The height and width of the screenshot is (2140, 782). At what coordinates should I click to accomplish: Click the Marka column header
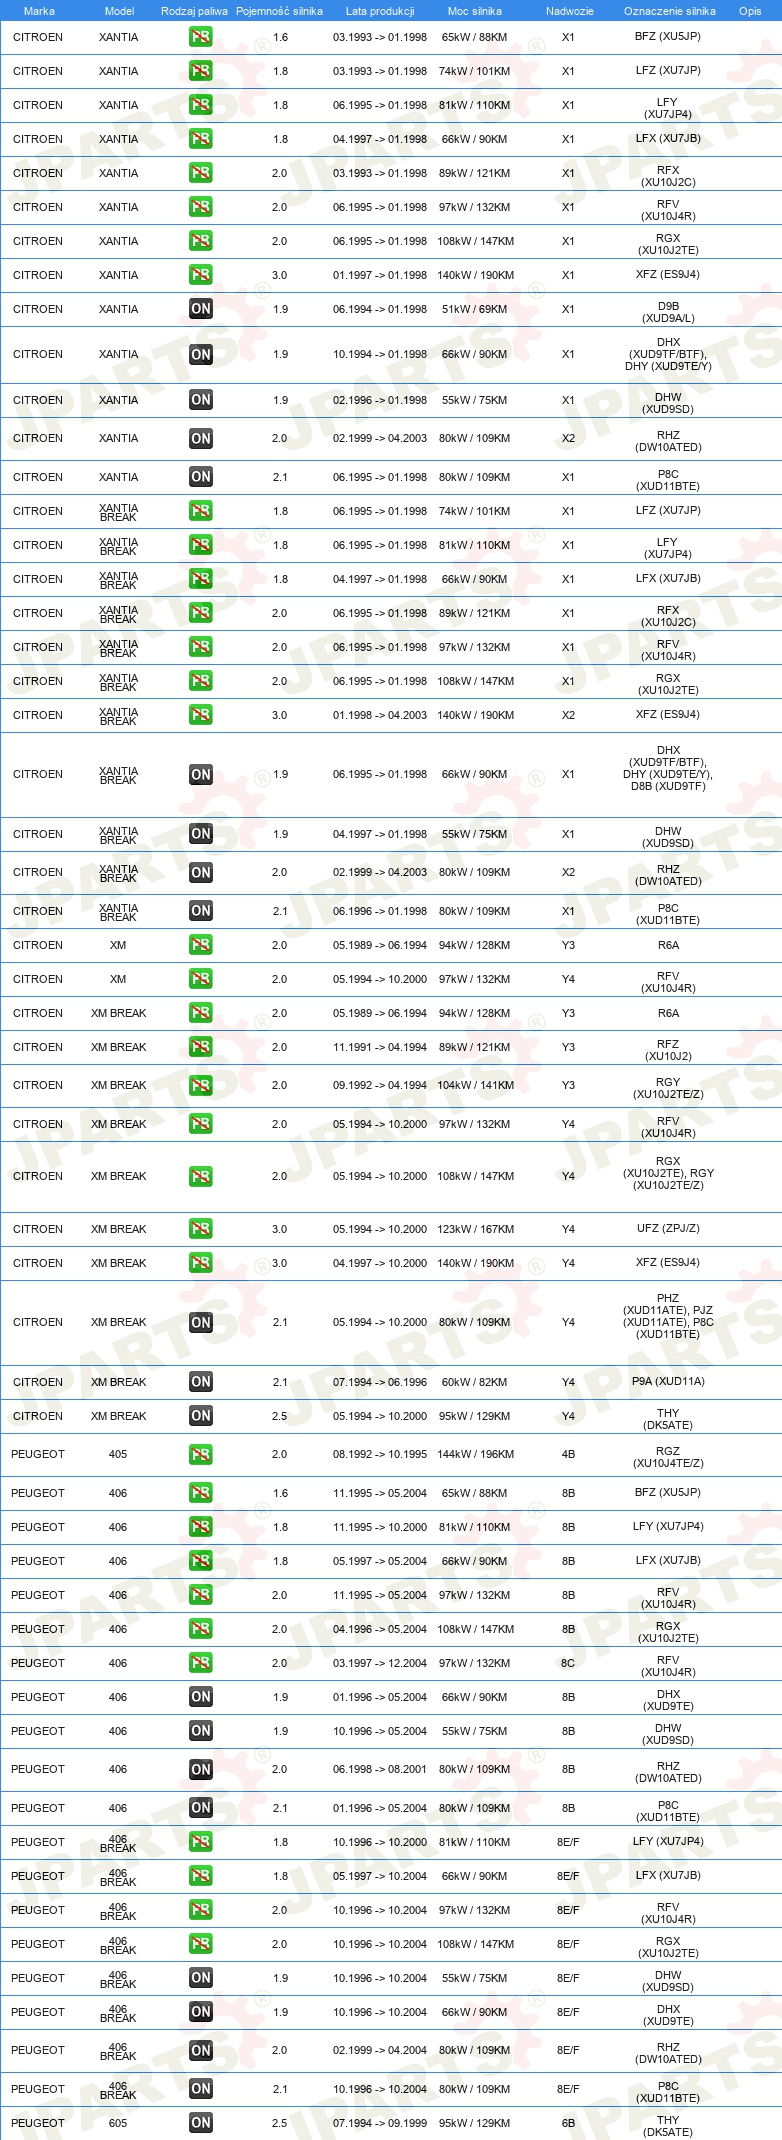39,11
